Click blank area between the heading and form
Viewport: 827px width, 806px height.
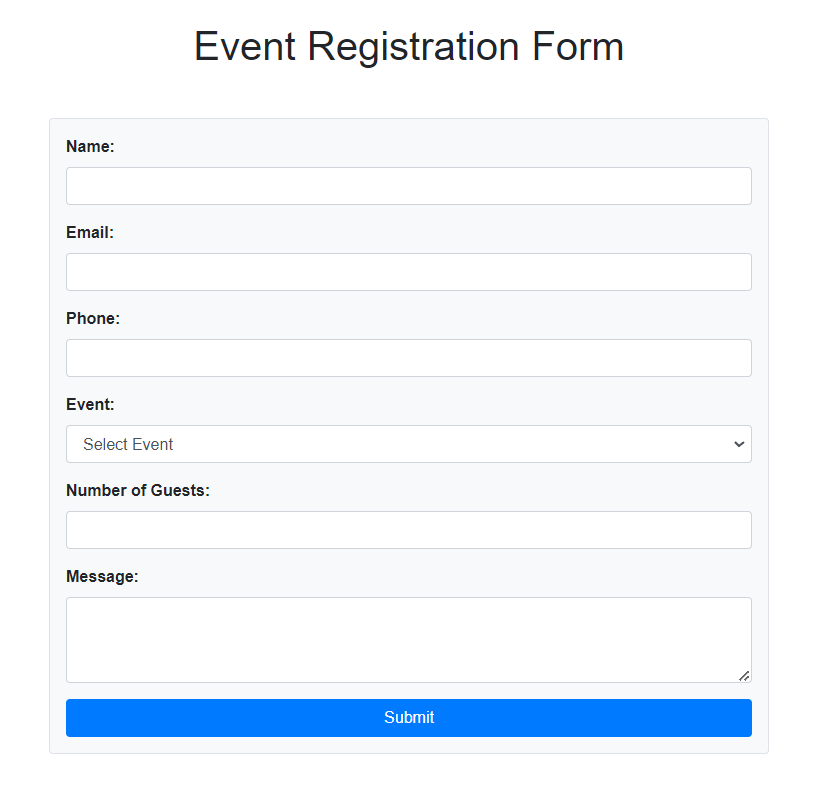(x=409, y=94)
